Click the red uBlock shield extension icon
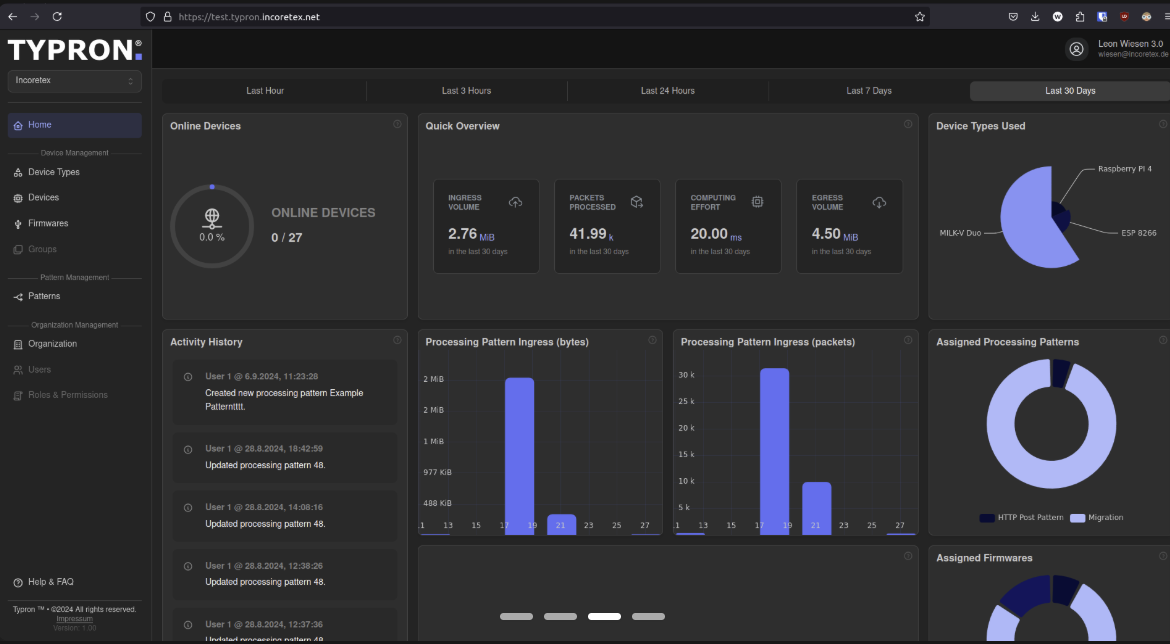This screenshot has height=644, width=1170. [1124, 16]
